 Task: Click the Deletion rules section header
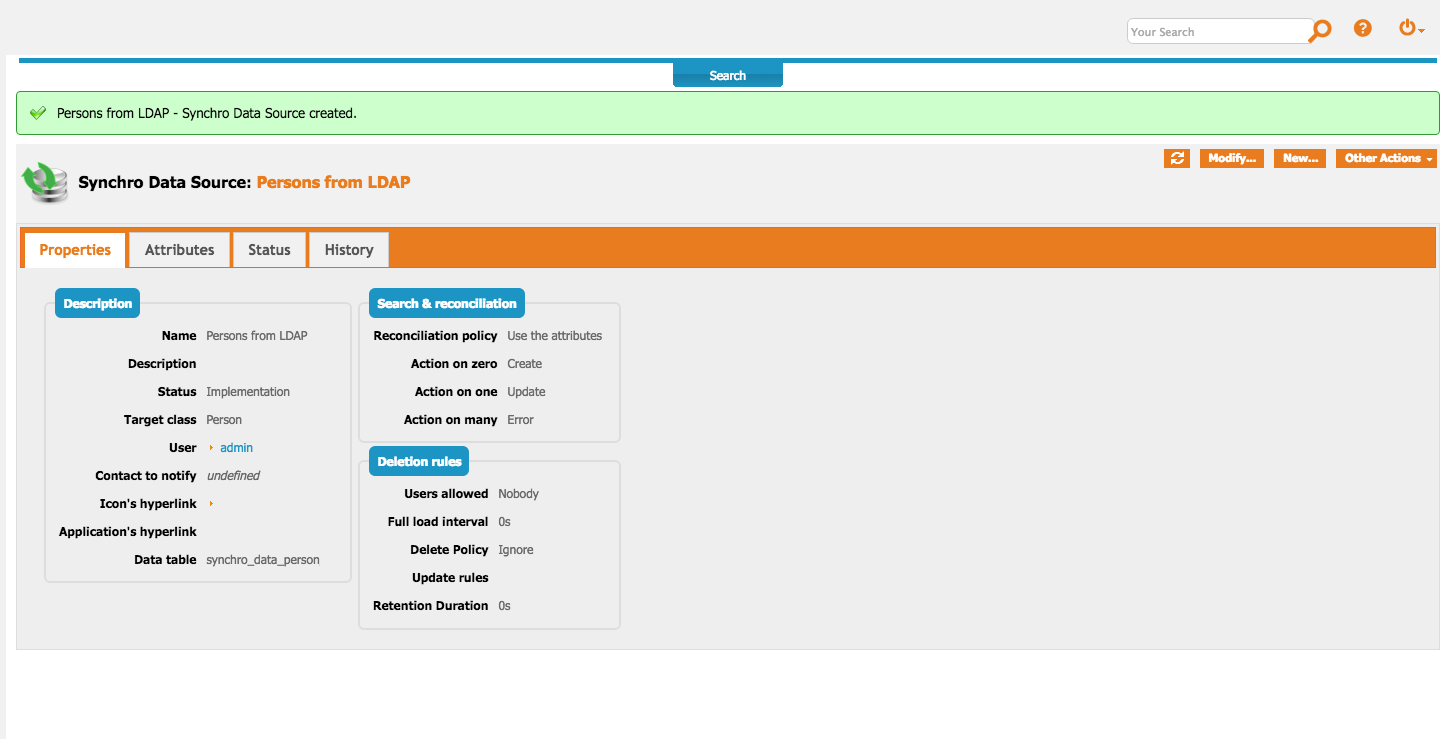pyautogui.click(x=419, y=462)
